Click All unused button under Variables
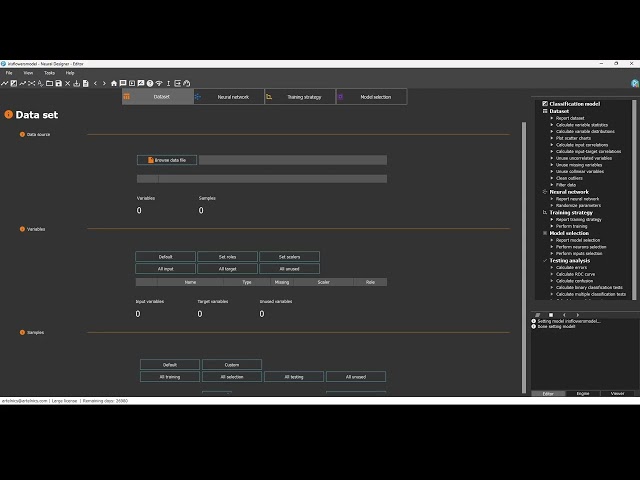Viewport: 640px width, 480px height. 289,269
